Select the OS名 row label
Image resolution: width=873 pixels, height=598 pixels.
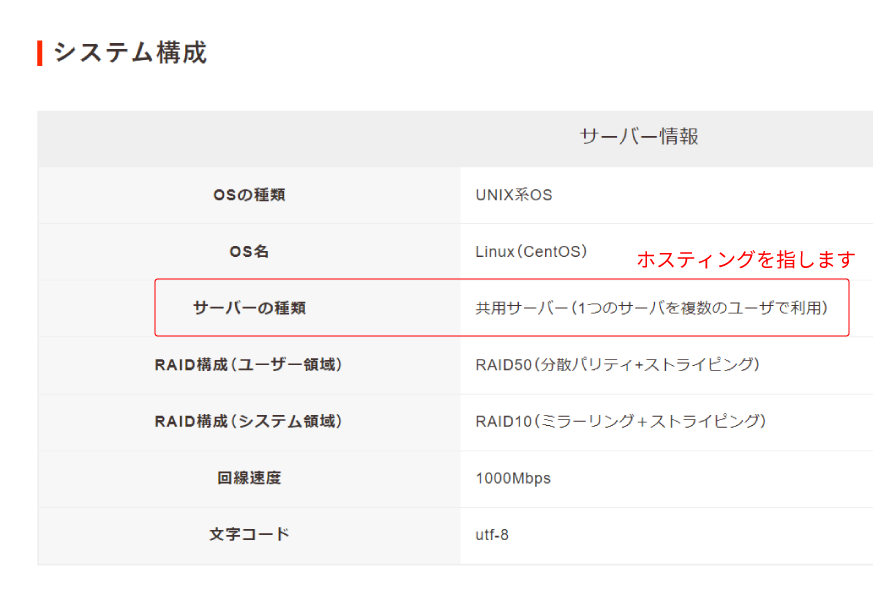249,252
